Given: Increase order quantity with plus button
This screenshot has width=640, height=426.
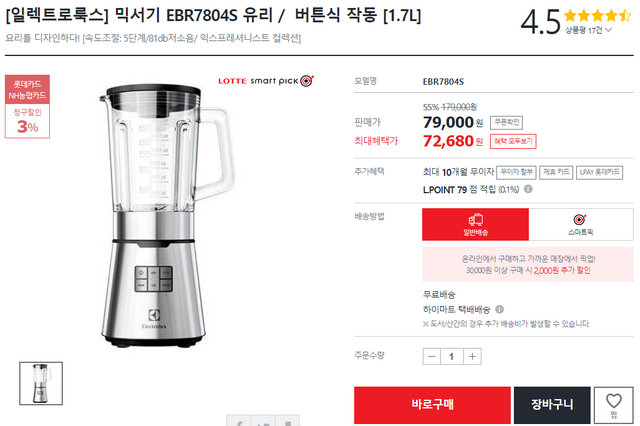Looking at the screenshot, I should 472,356.
